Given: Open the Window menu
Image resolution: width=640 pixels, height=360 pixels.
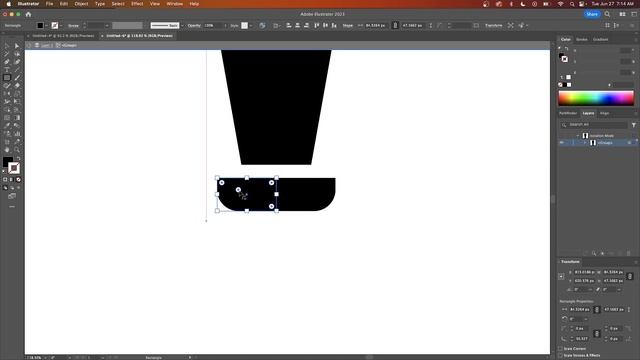Looking at the screenshot, I should point(175,4).
